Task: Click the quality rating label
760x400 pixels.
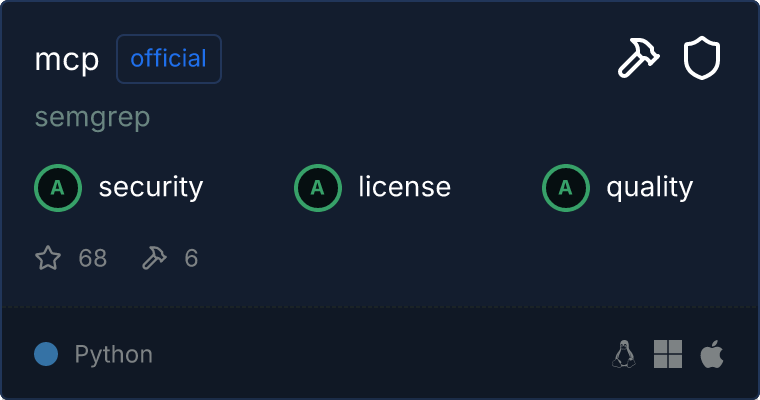Action: (650, 187)
